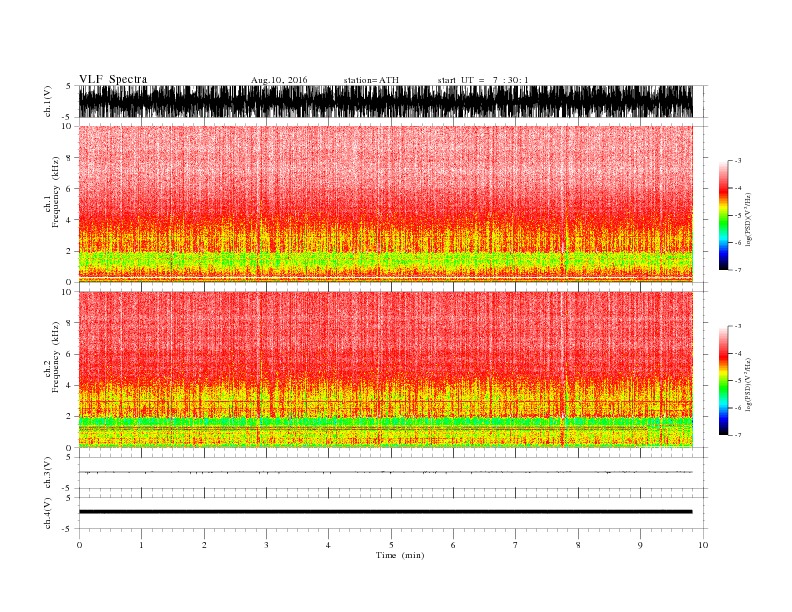The image size is (792, 612).
Task: Click inside the ch.1 spectrogram panel
Action: coord(385,204)
